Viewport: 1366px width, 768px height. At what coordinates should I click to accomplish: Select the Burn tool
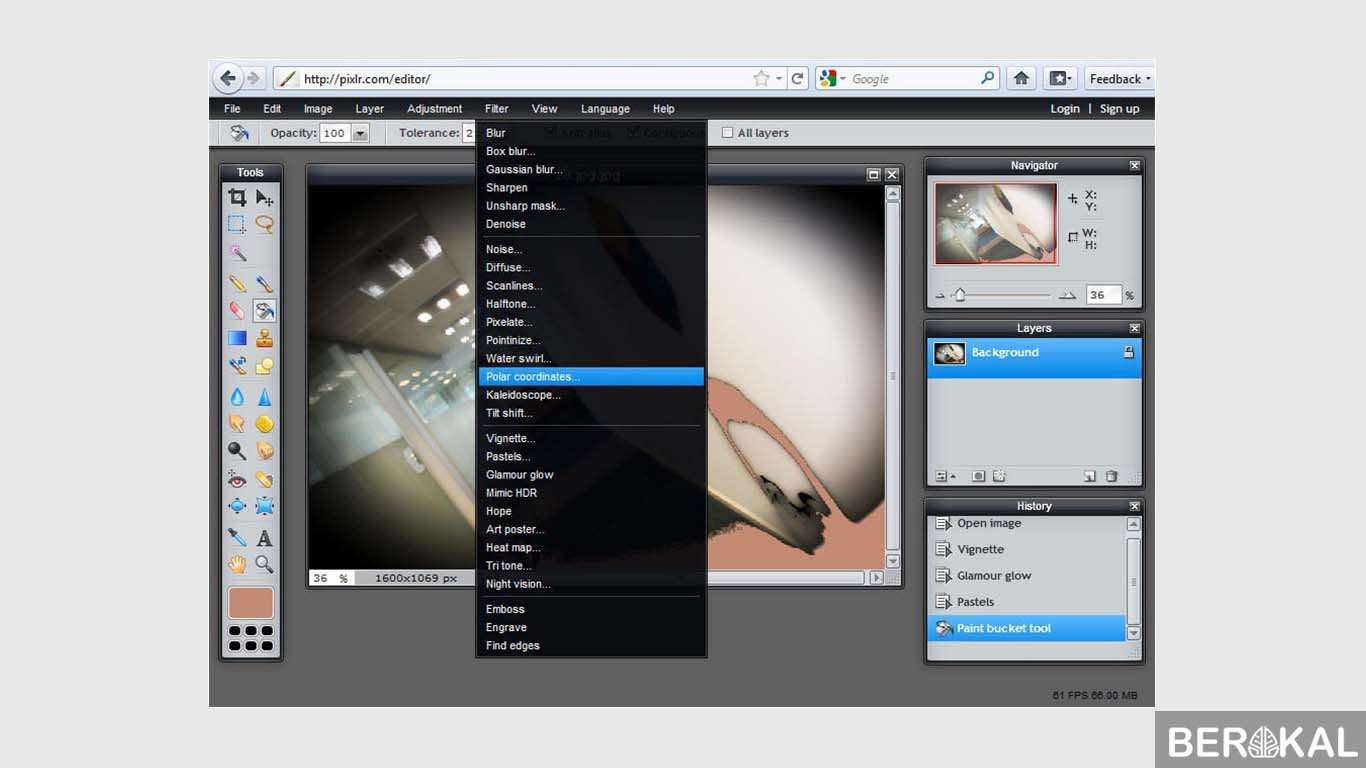[264, 451]
